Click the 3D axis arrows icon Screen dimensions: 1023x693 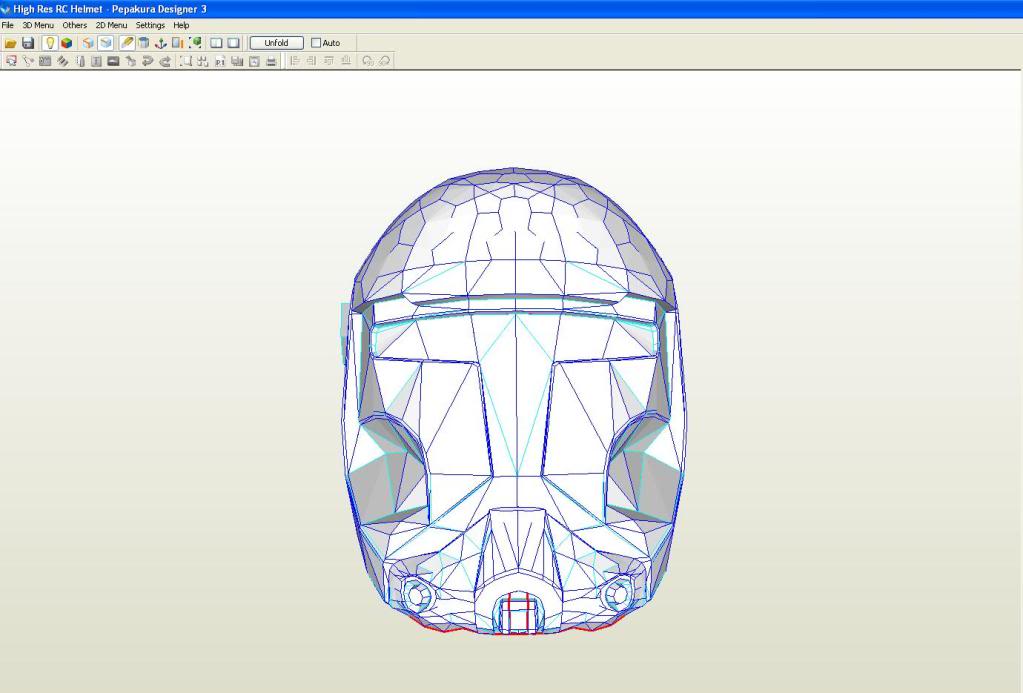160,43
